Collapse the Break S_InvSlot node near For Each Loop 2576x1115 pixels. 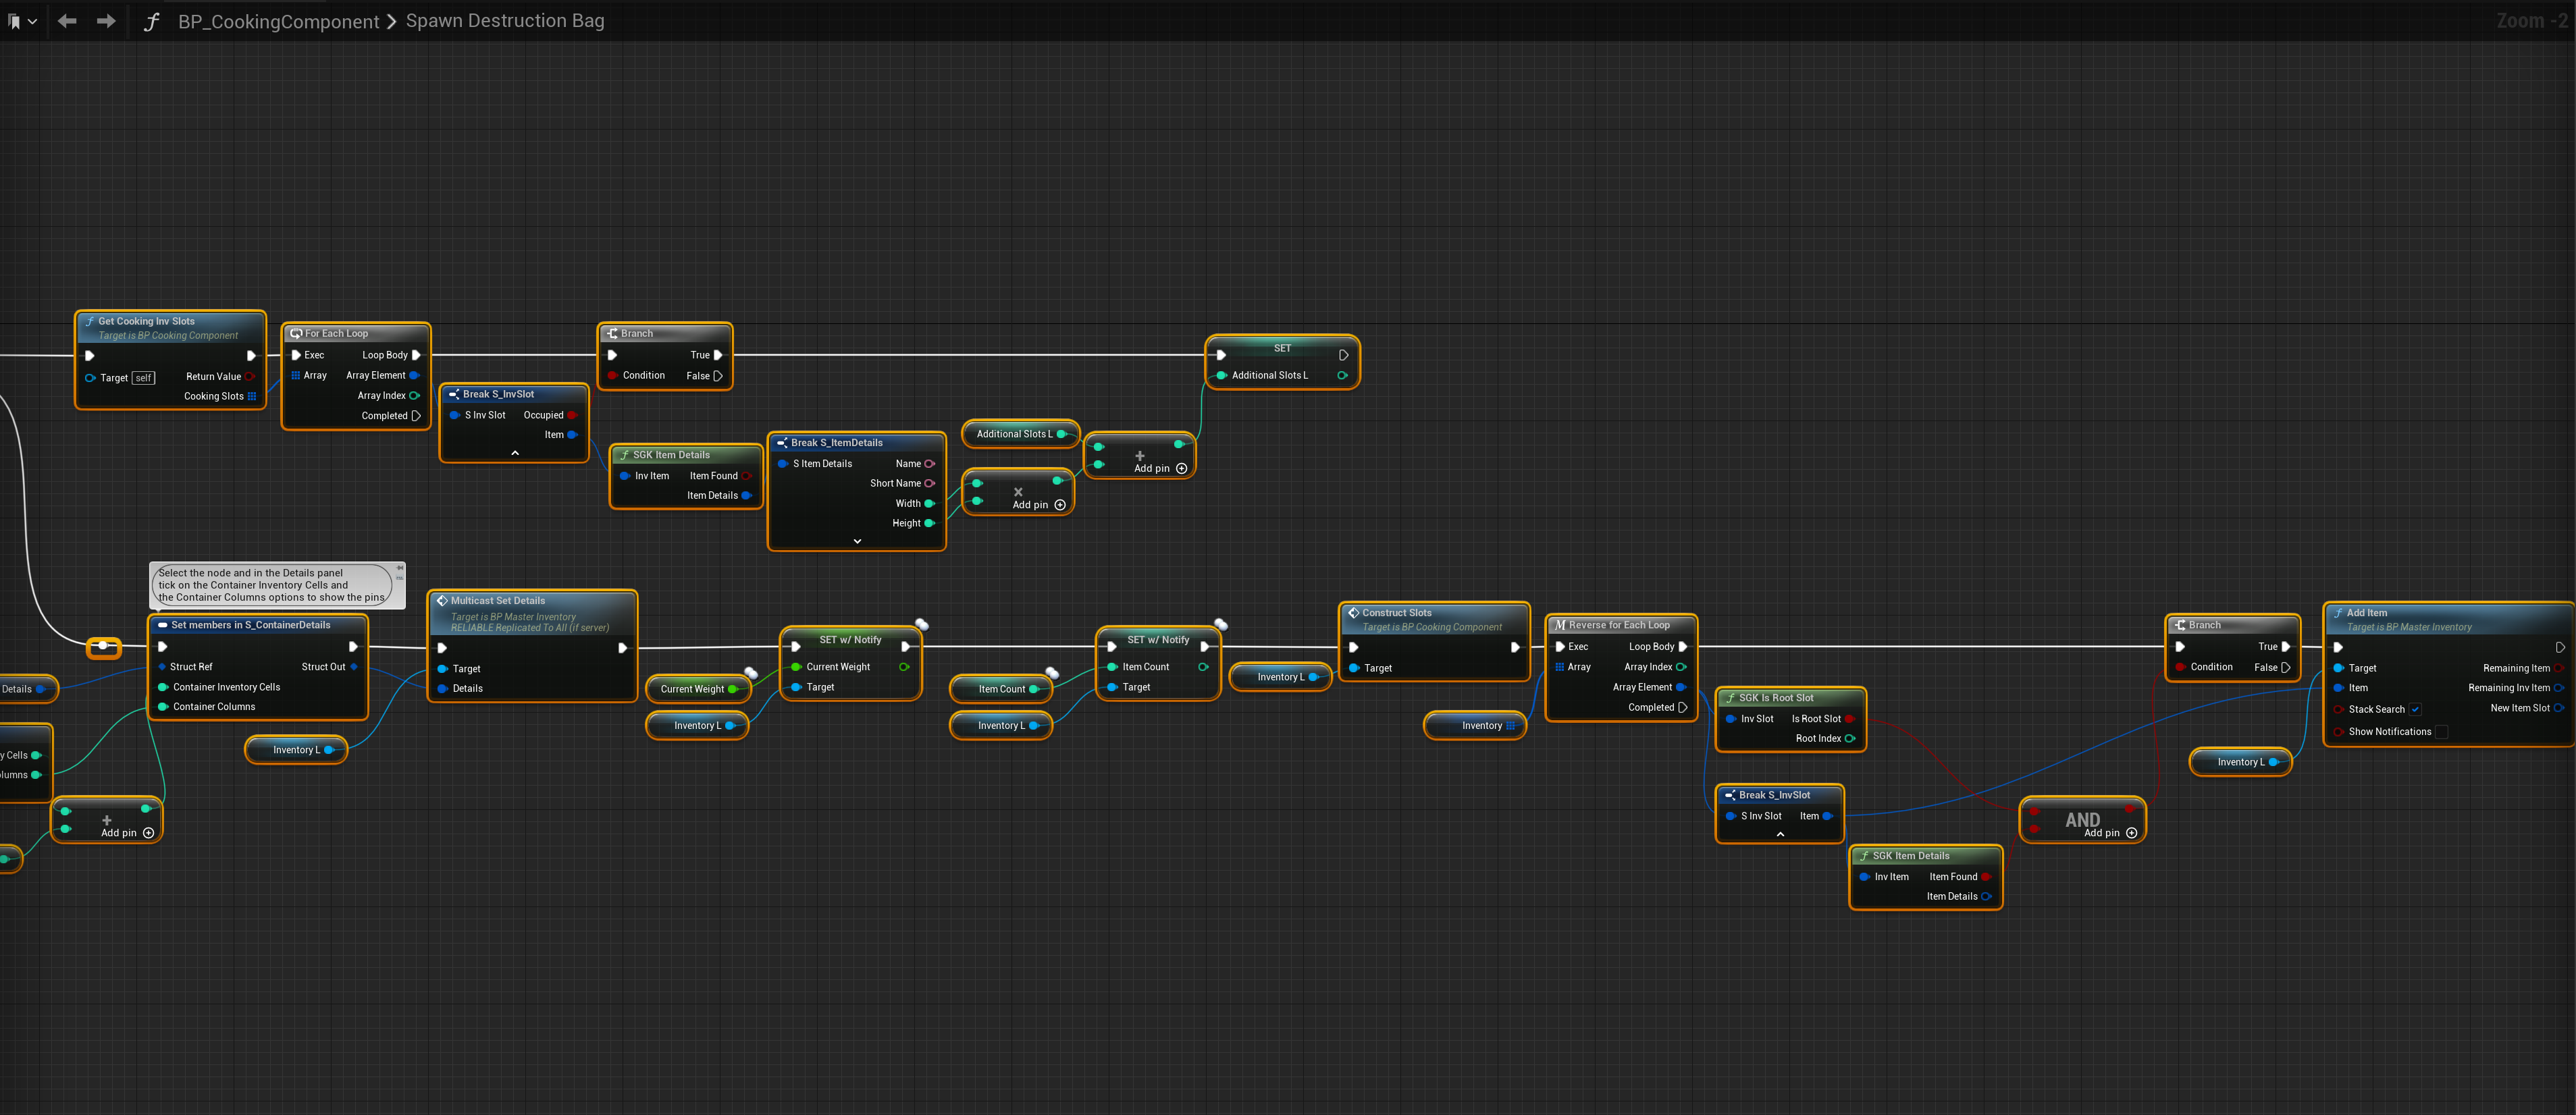tap(515, 453)
